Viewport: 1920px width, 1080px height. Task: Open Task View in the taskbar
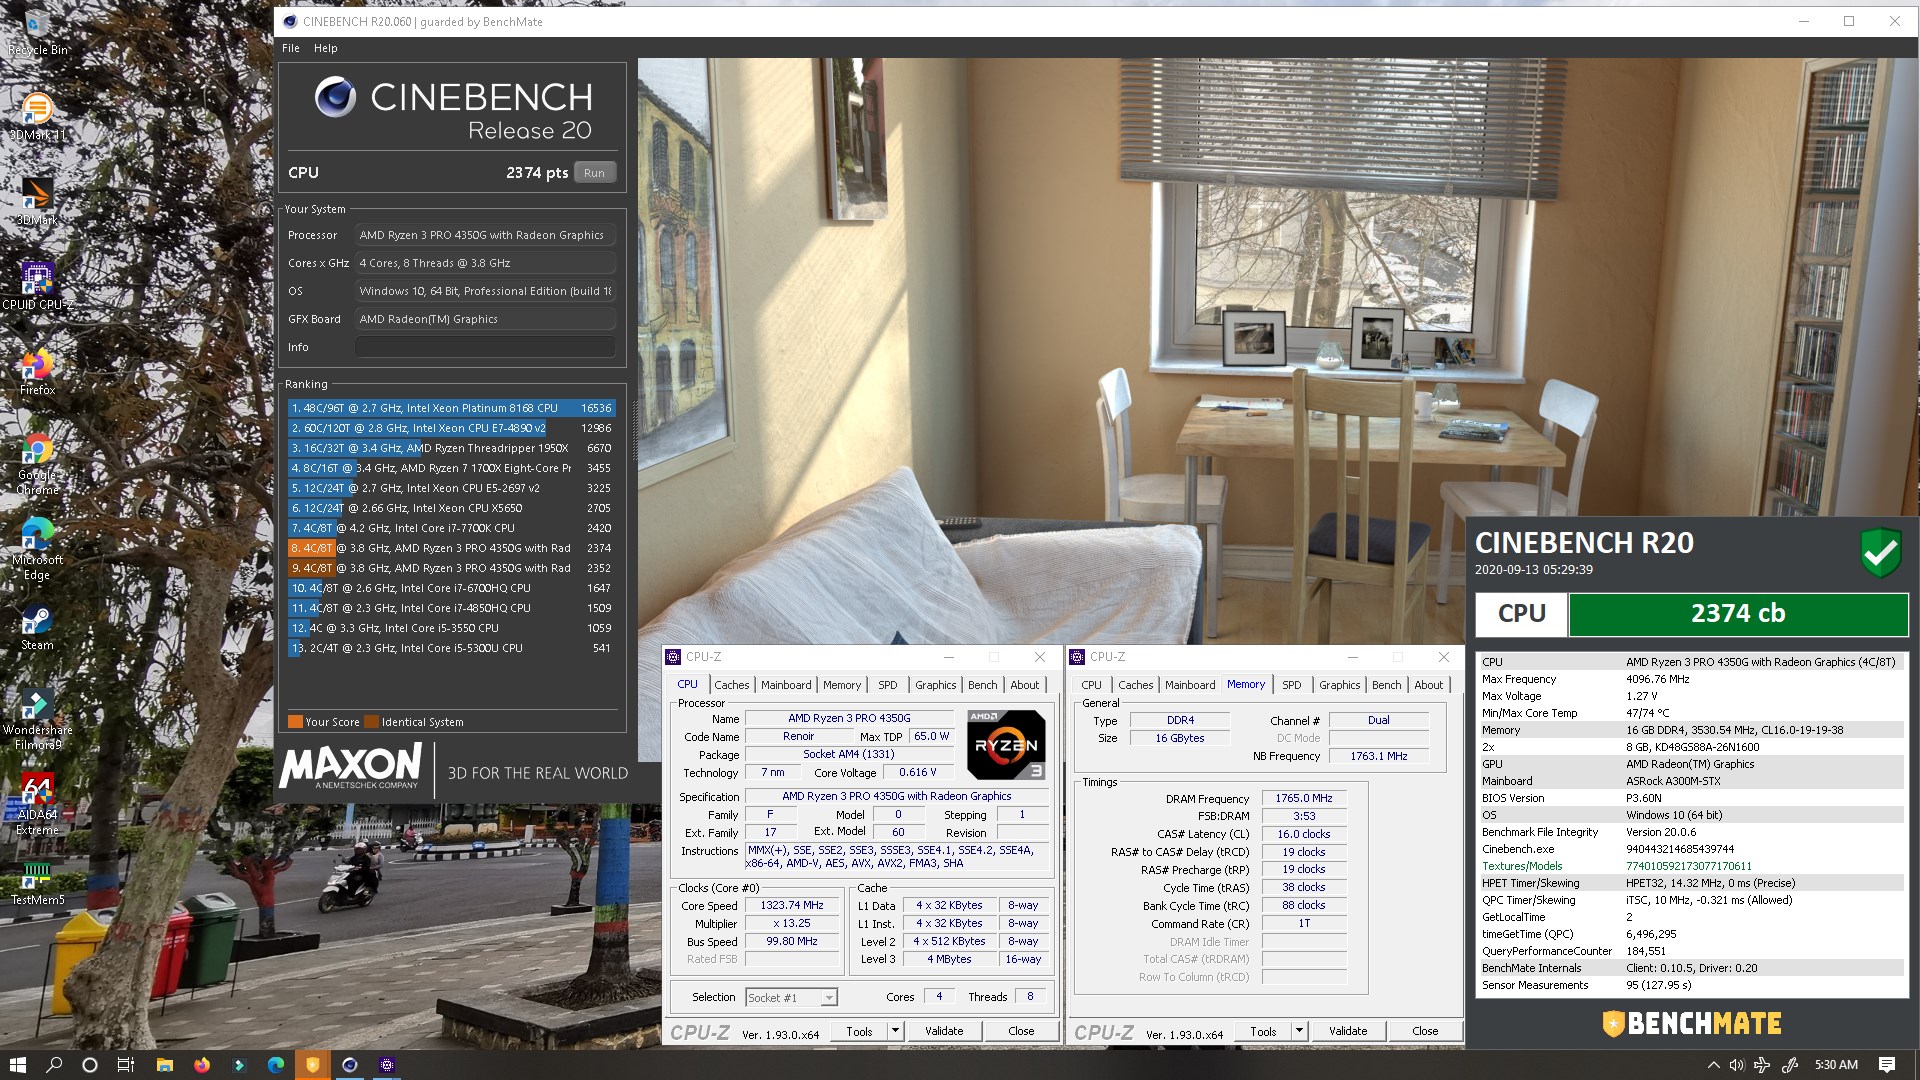click(x=126, y=1065)
